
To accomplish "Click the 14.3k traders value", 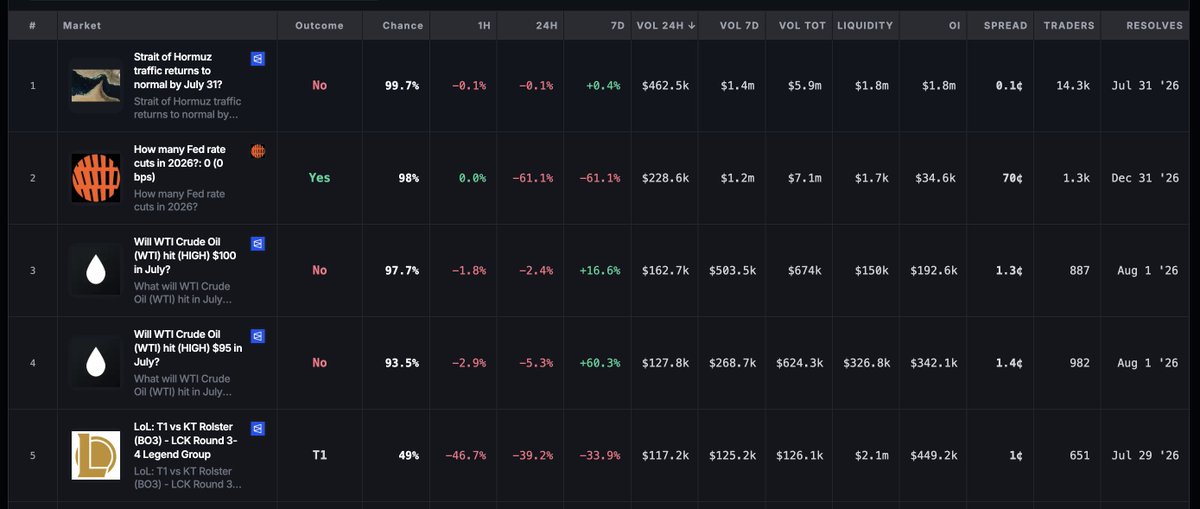I will click(x=1073, y=86).
